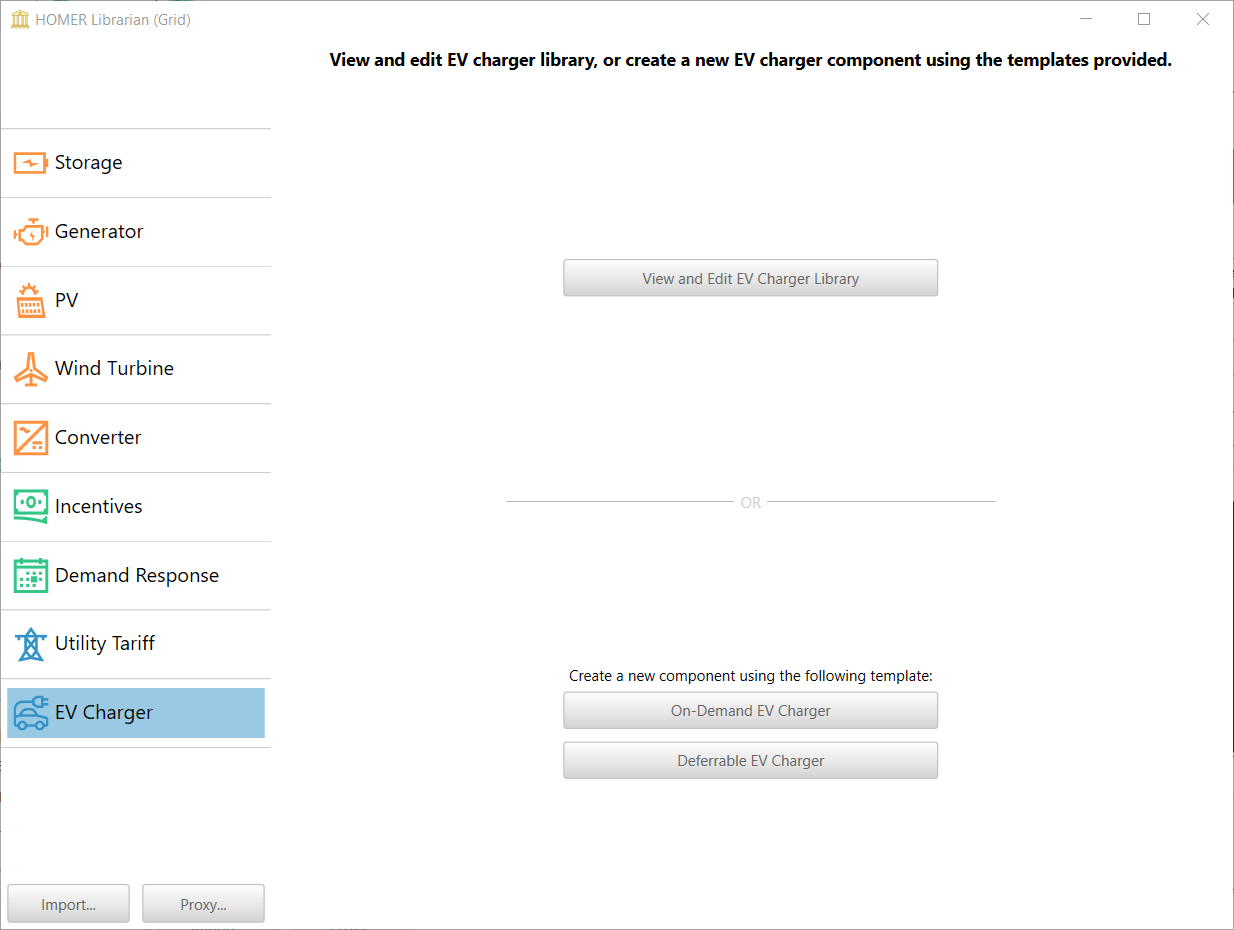Switch to the Generator section
This screenshot has width=1234, height=930.
[x=99, y=232]
